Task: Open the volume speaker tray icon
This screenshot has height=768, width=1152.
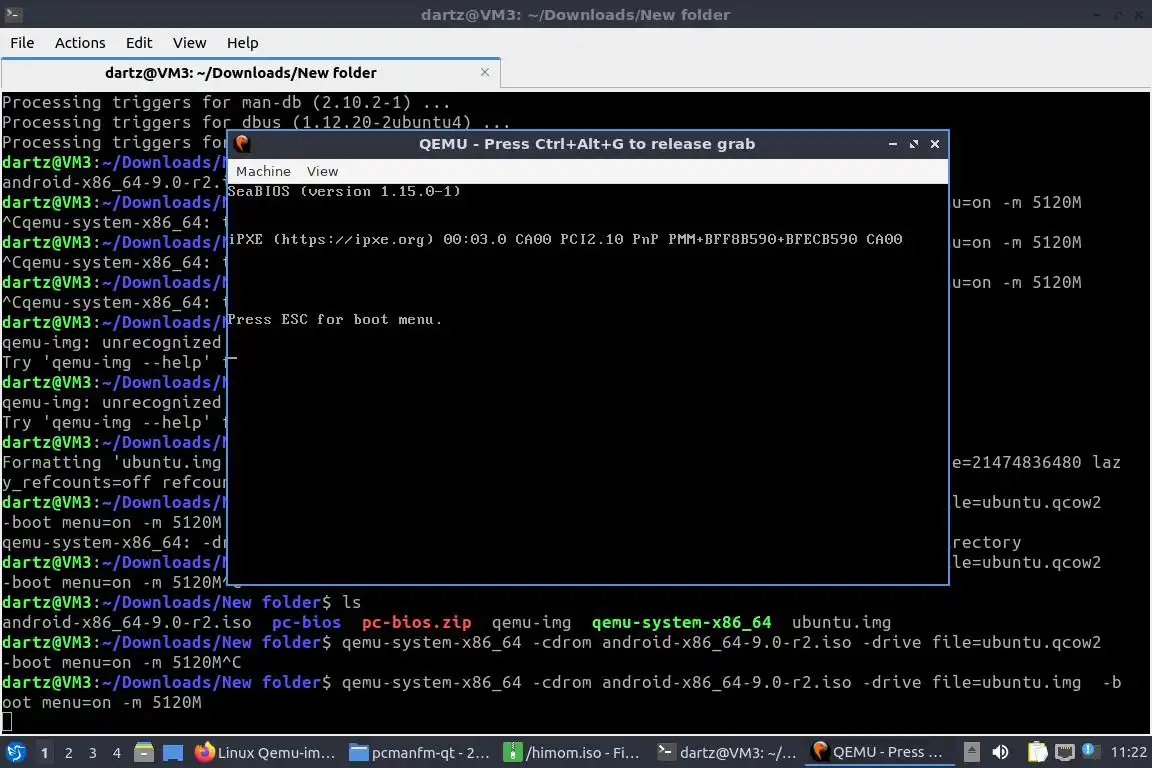Action: pyautogui.click(x=1000, y=752)
